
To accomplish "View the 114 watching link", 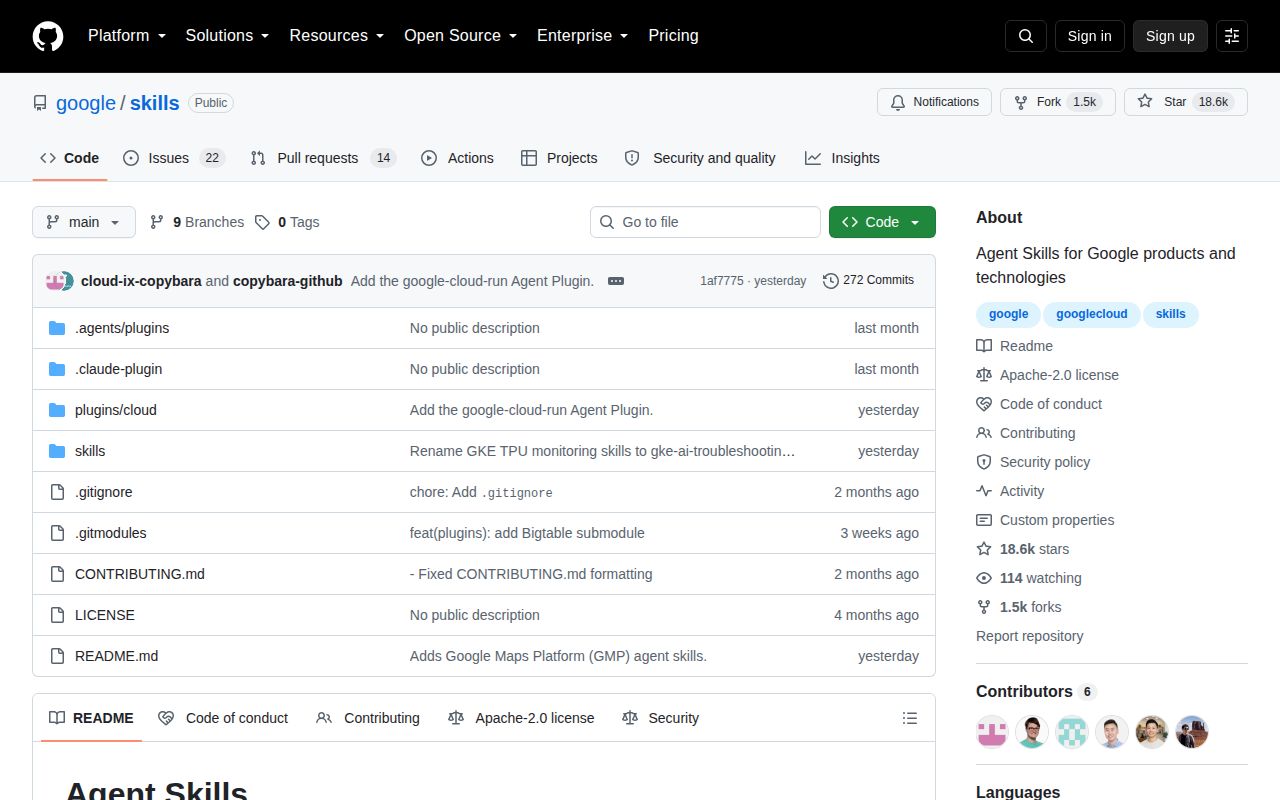I will click(1029, 578).
